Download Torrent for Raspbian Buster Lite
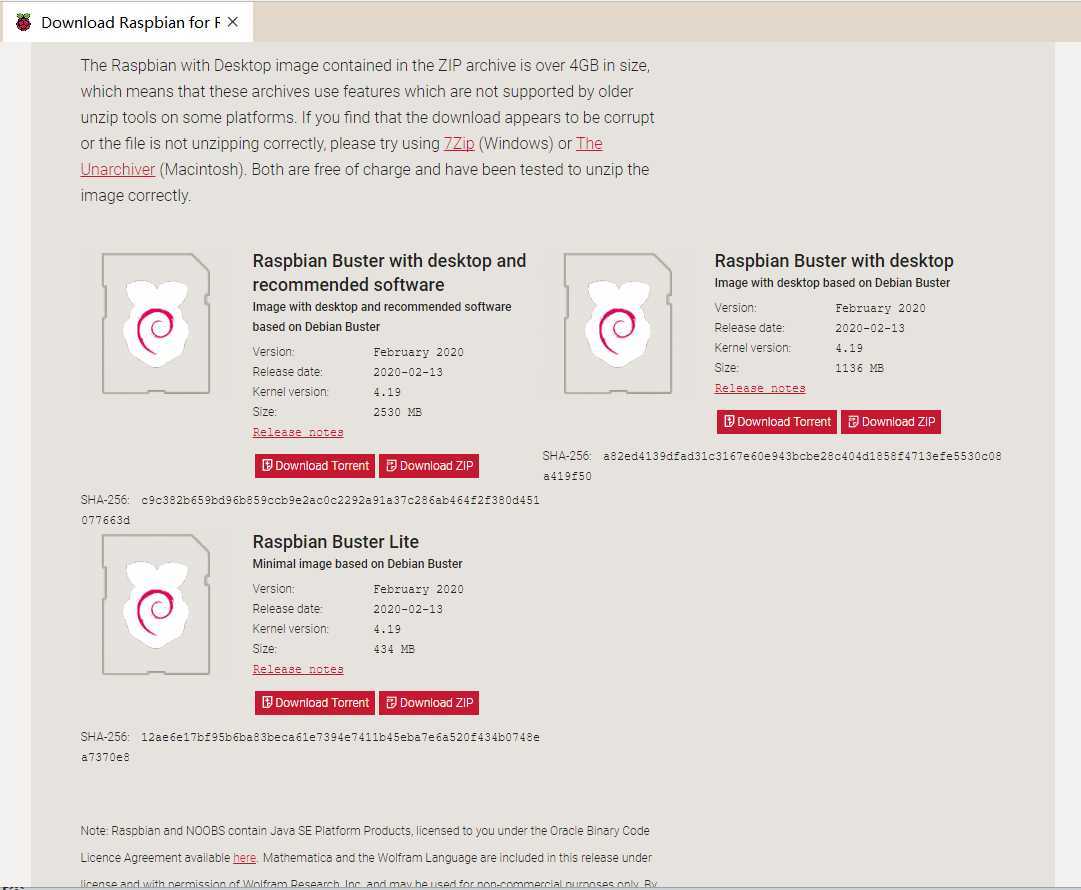The height and width of the screenshot is (890, 1081). coord(314,703)
